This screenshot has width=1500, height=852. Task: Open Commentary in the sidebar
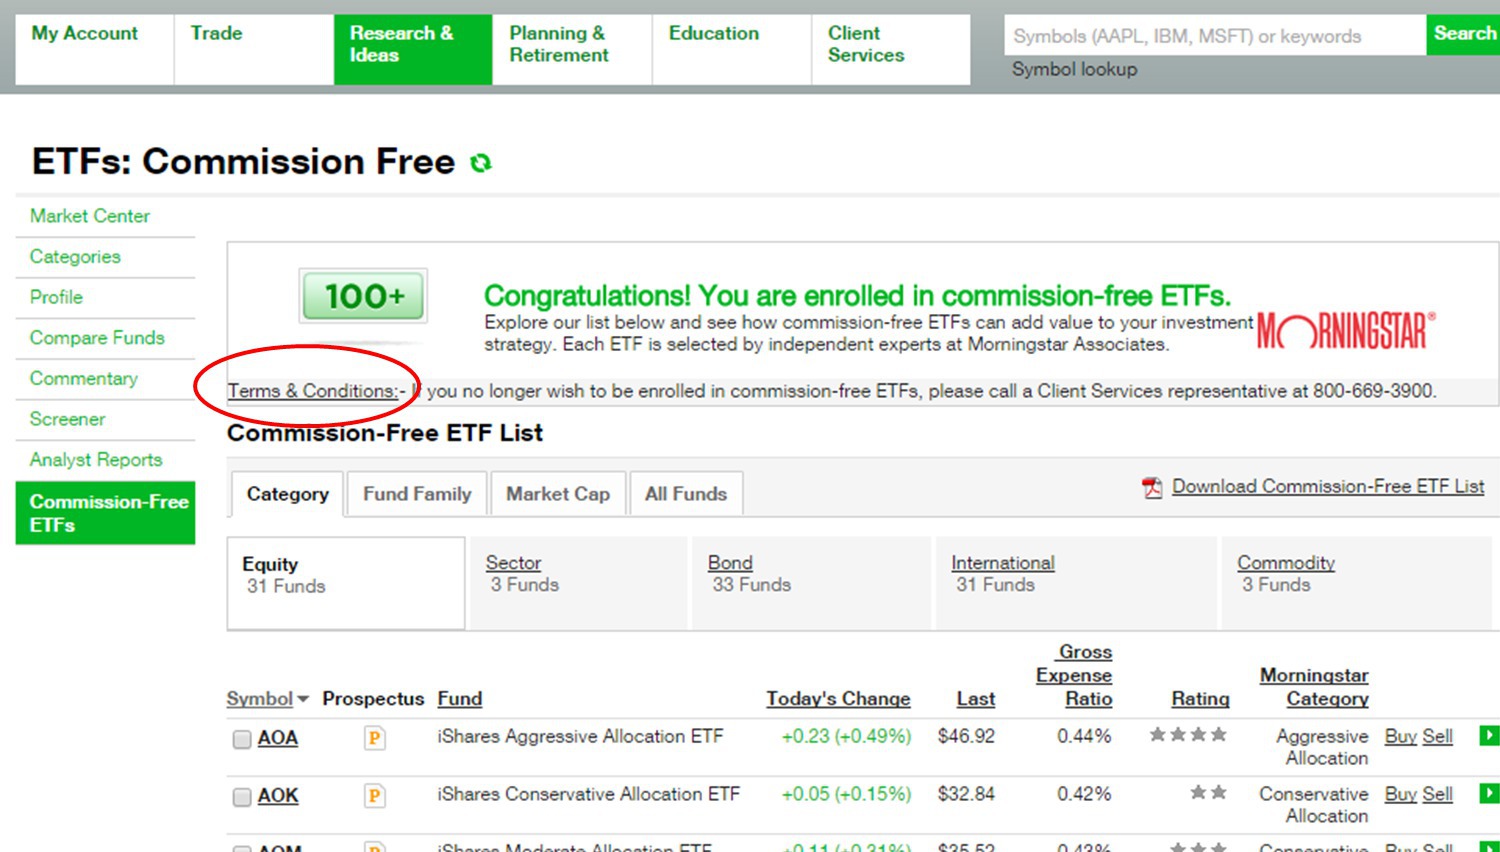click(84, 379)
